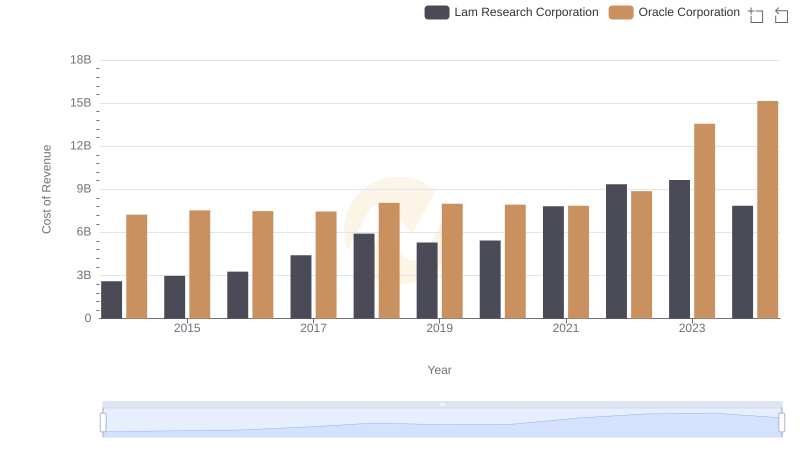The height and width of the screenshot is (461, 800).
Task: Click the 3B y-axis label
Action: pyautogui.click(x=84, y=275)
